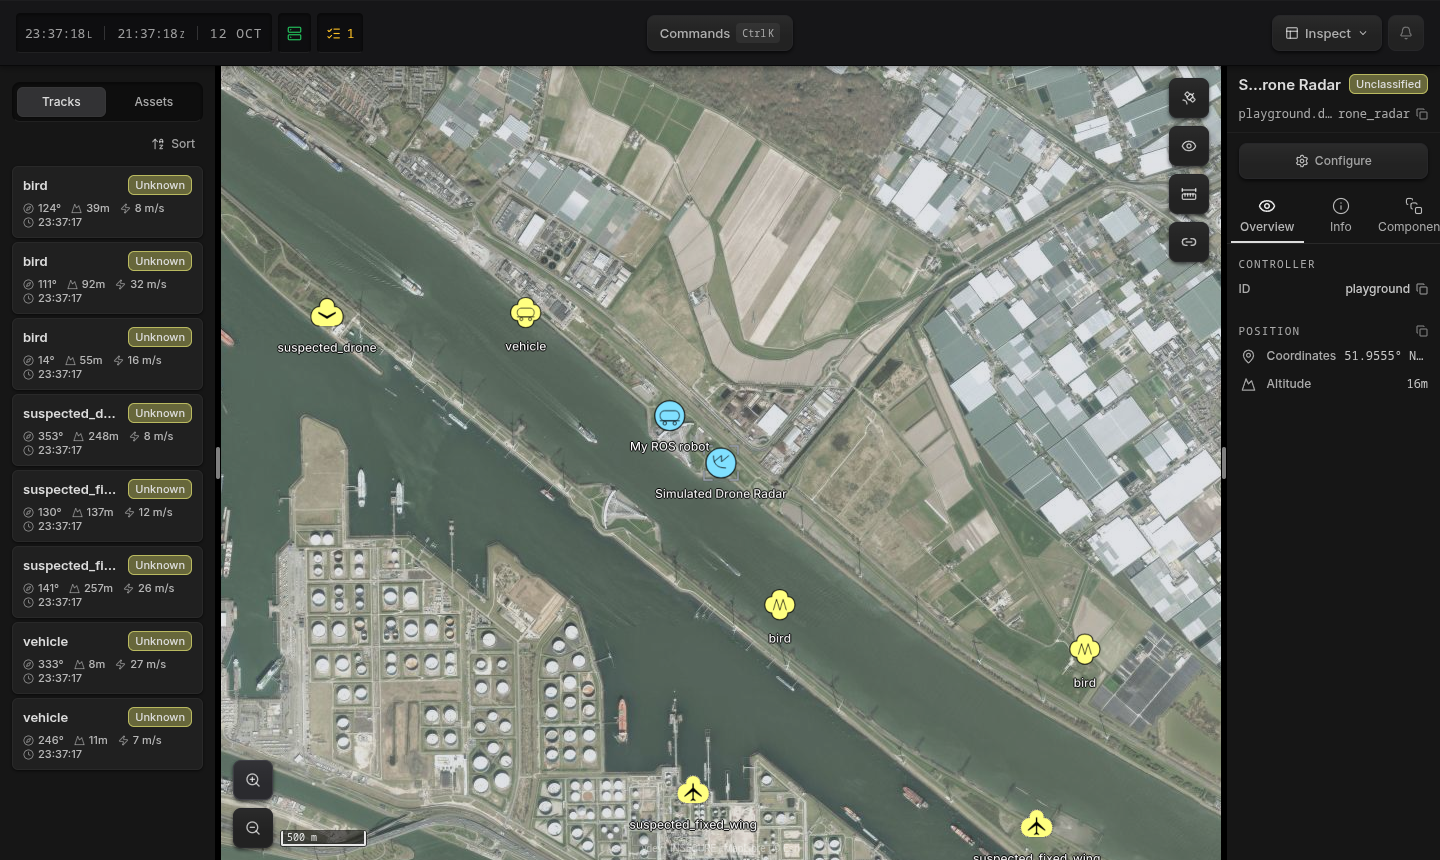Viewport: 1440px width, 860px height.
Task: Select the bird marker near river center
Action: 780,605
